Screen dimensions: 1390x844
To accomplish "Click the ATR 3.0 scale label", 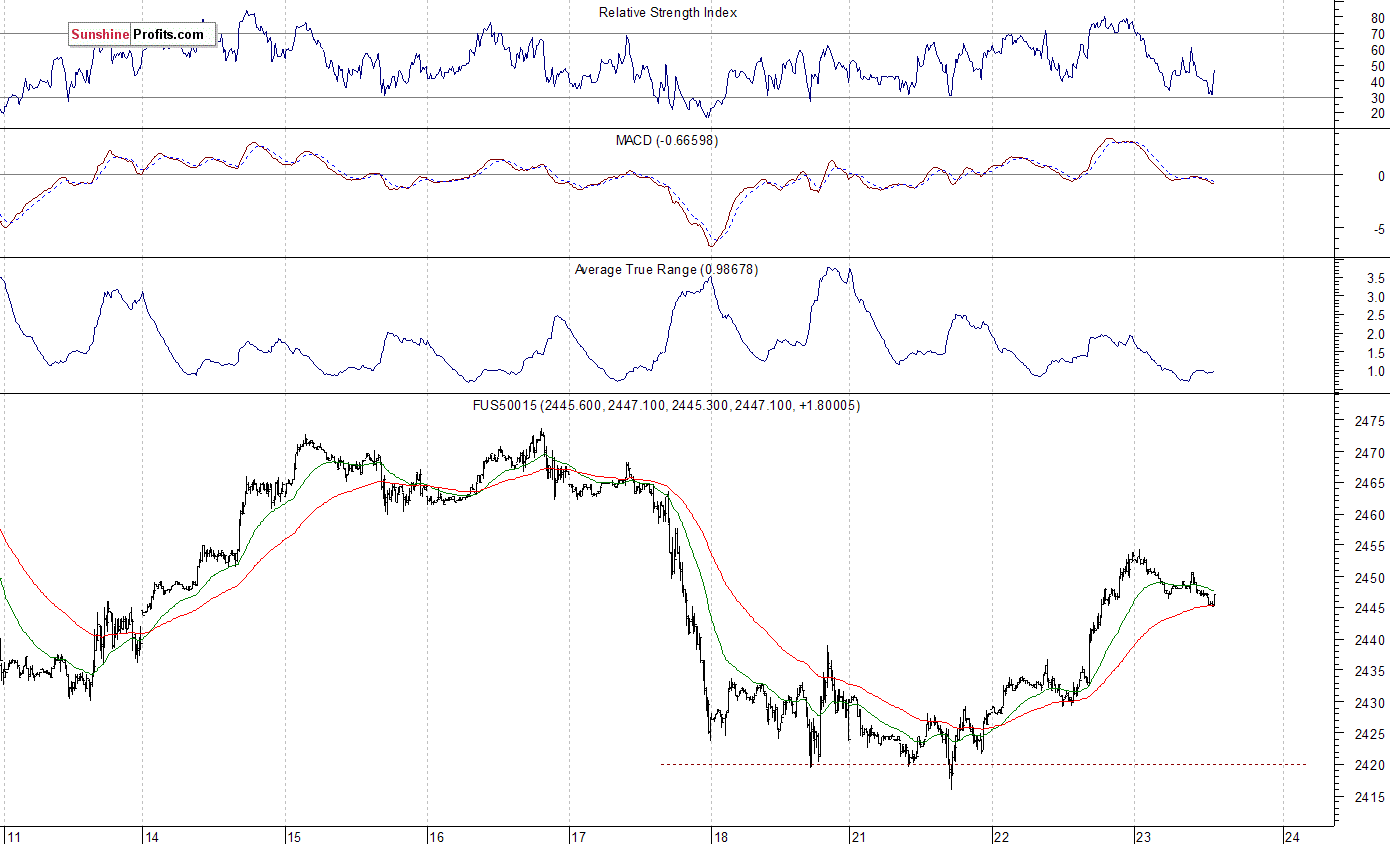I will [1377, 297].
